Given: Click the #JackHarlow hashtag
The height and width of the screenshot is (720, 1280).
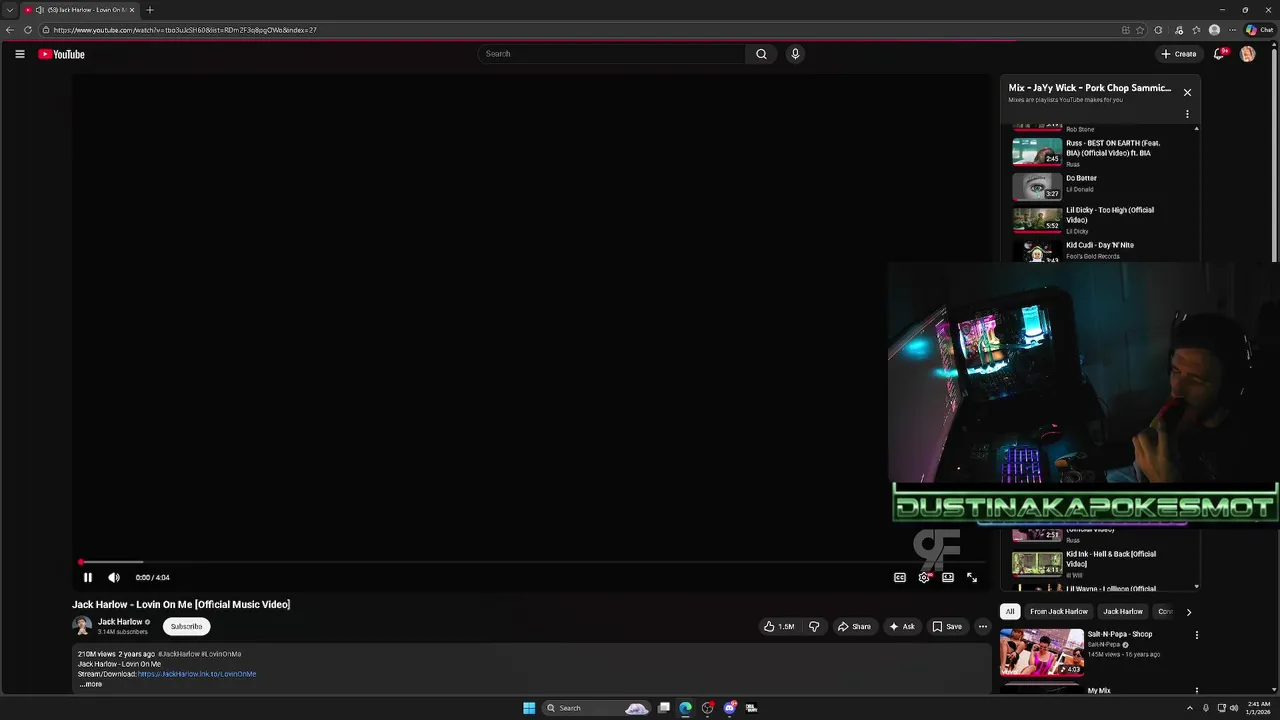Looking at the screenshot, I should (x=178, y=654).
